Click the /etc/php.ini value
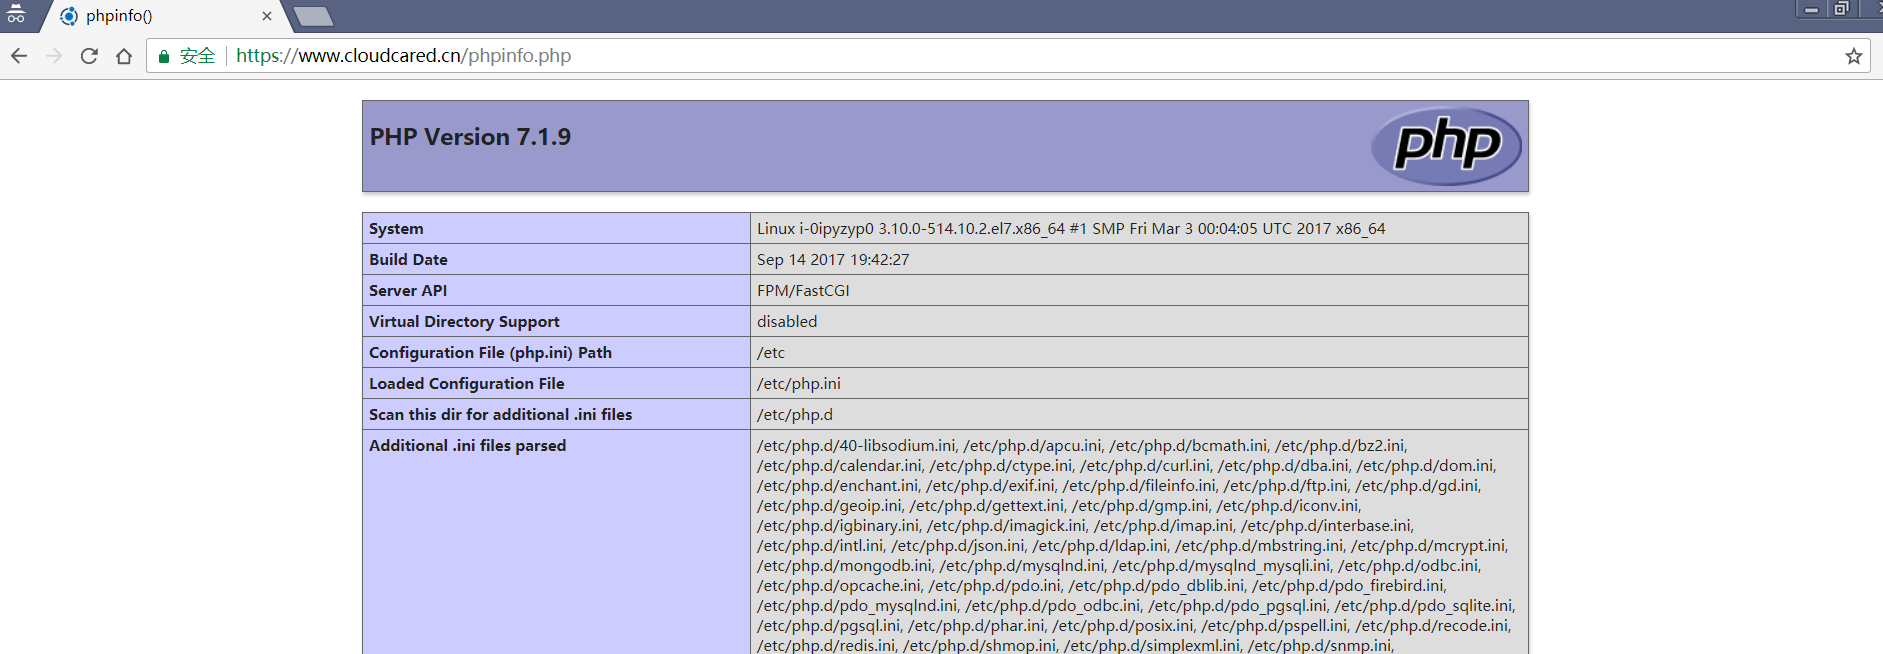 click(799, 384)
